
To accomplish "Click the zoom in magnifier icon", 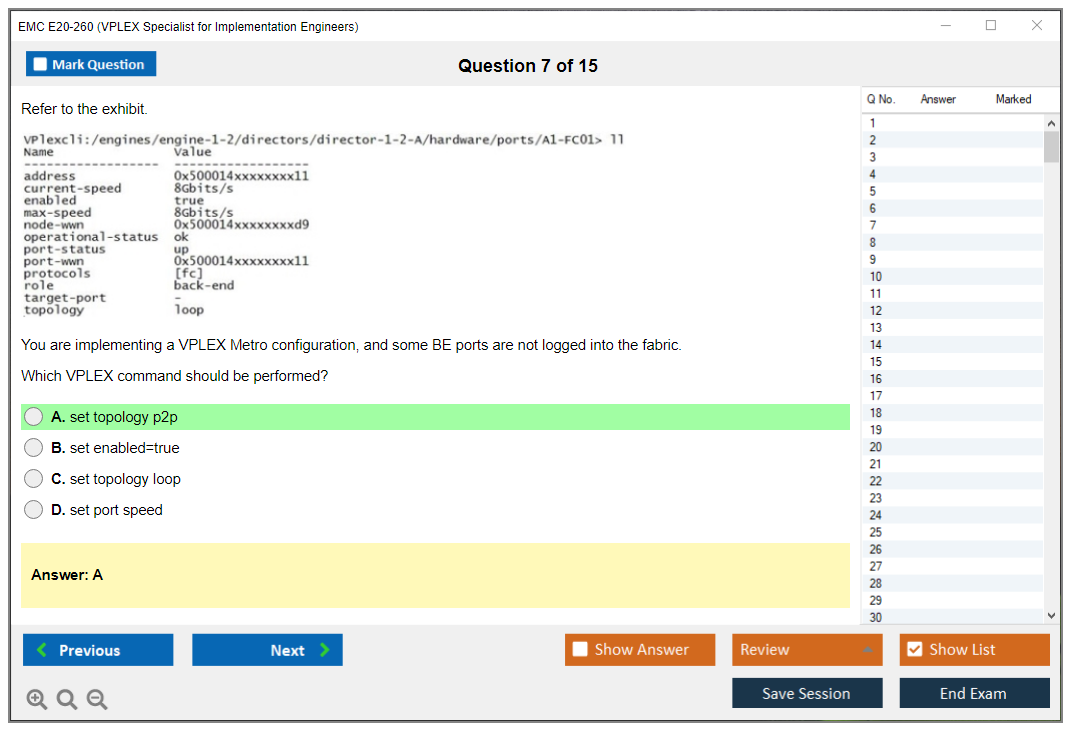I will [x=37, y=700].
